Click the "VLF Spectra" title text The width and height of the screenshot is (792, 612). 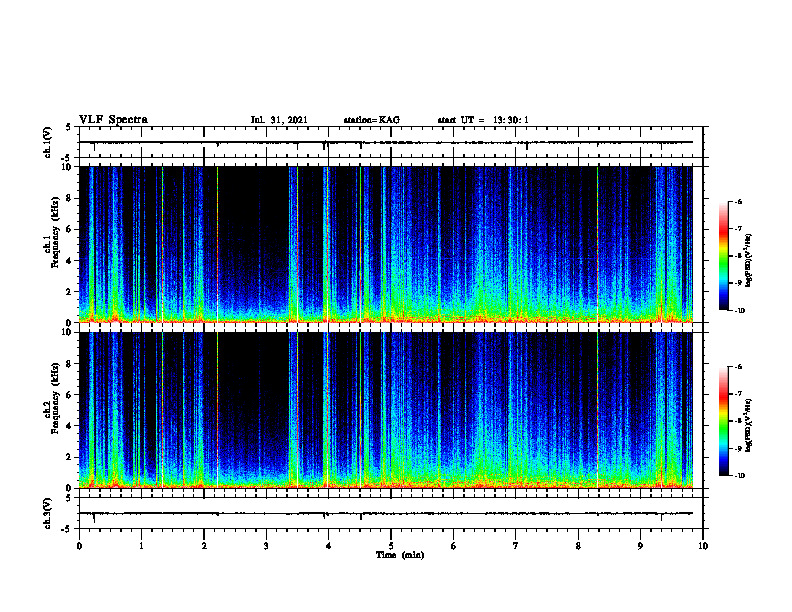[x=114, y=120]
